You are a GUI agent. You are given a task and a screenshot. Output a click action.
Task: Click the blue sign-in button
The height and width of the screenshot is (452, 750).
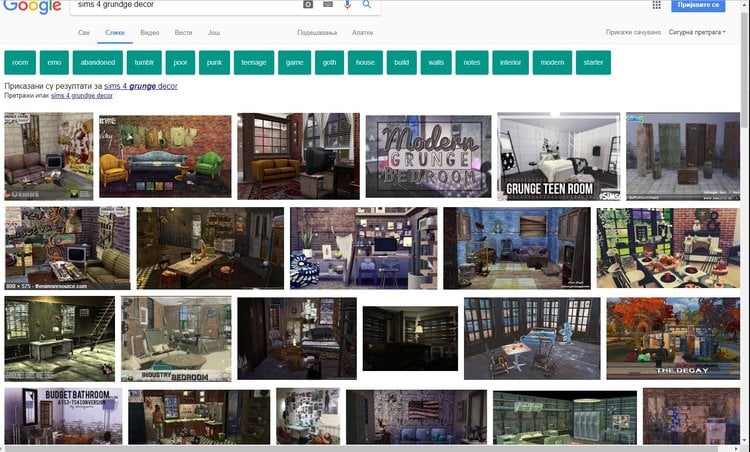click(698, 5)
